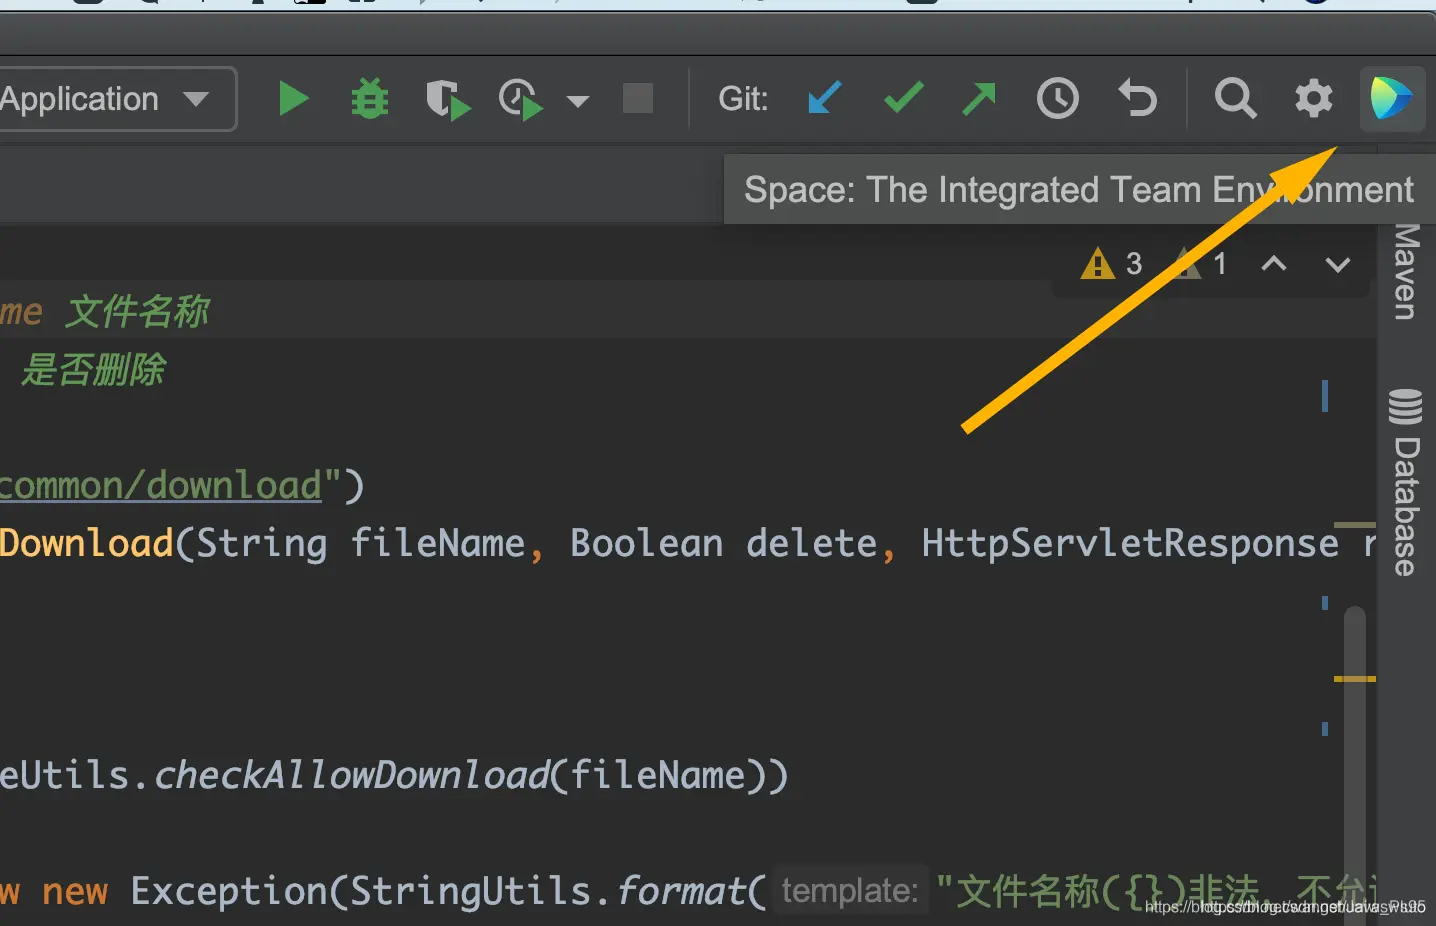Open Search Everywhere magnifier icon
1436x926 pixels.
coord(1235,99)
